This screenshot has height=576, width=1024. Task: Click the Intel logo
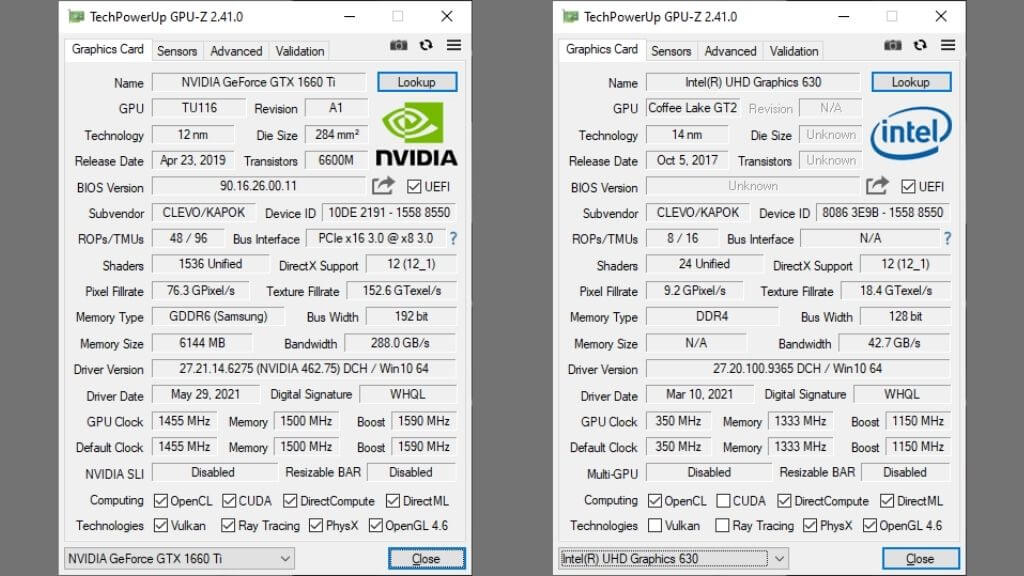[x=910, y=133]
